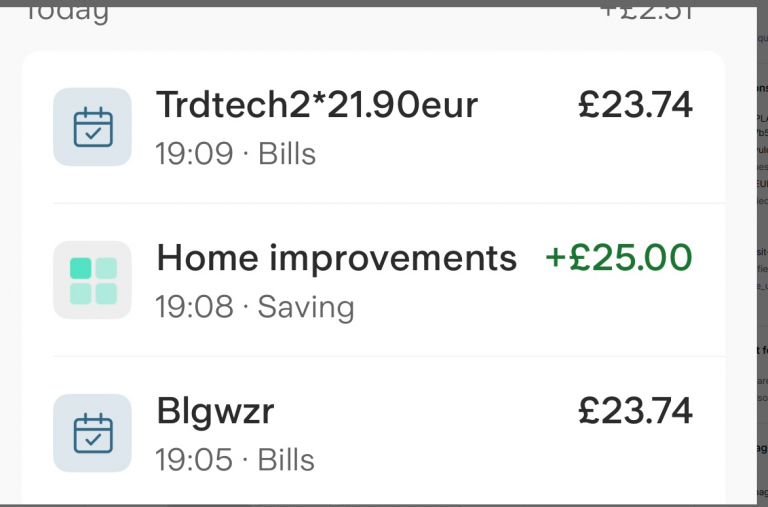Click the checkmark inside Trdtech2 calendar icon
This screenshot has width=768, height=507.
(x=93, y=133)
